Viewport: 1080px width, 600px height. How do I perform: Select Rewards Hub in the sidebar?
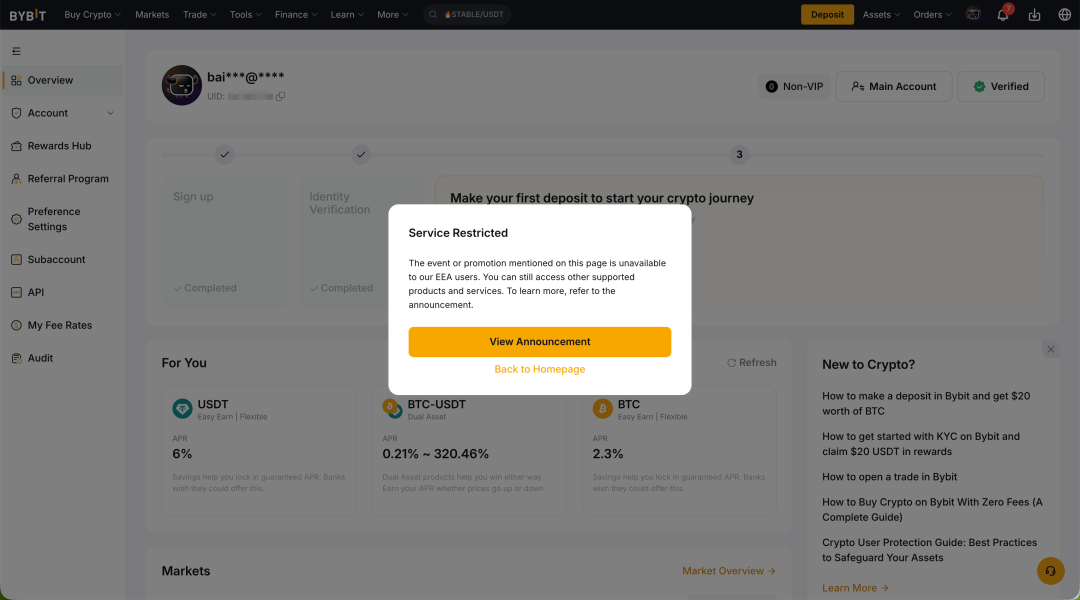[x=59, y=146]
